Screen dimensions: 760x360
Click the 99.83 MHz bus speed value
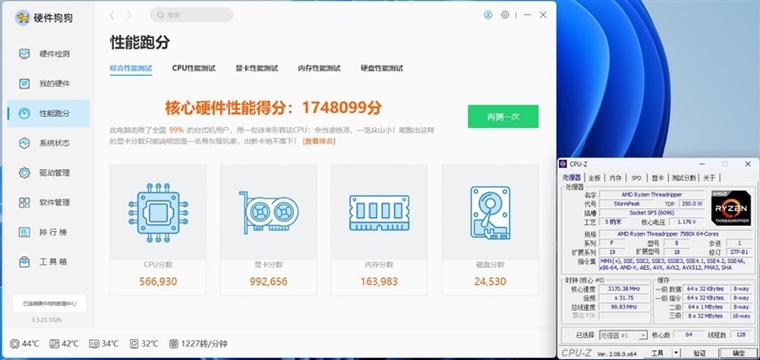tap(624, 307)
